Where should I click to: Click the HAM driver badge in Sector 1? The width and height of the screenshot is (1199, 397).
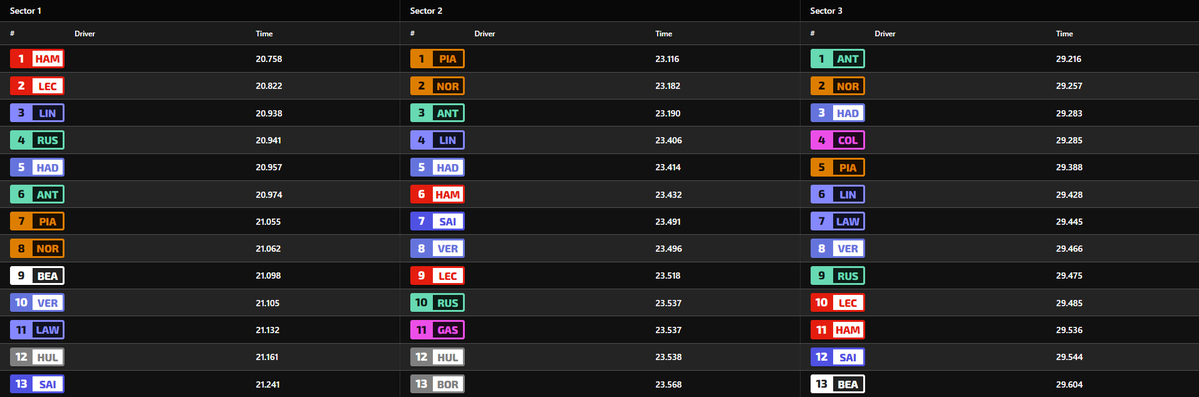point(37,59)
